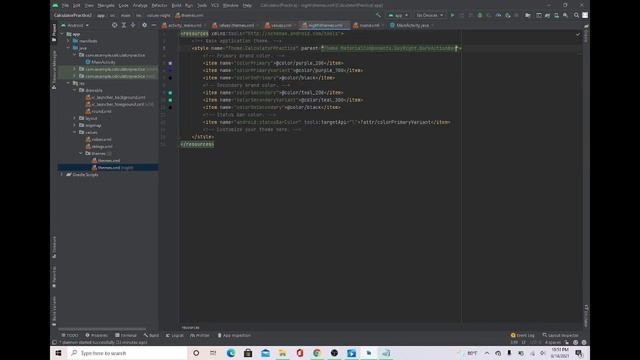The width and height of the screenshot is (640, 360).
Task: Expand Gradle Scripts node
Action: point(62,175)
